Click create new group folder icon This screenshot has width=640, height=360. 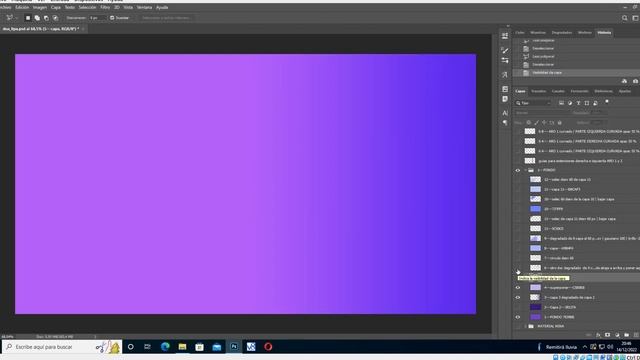tap(627, 335)
